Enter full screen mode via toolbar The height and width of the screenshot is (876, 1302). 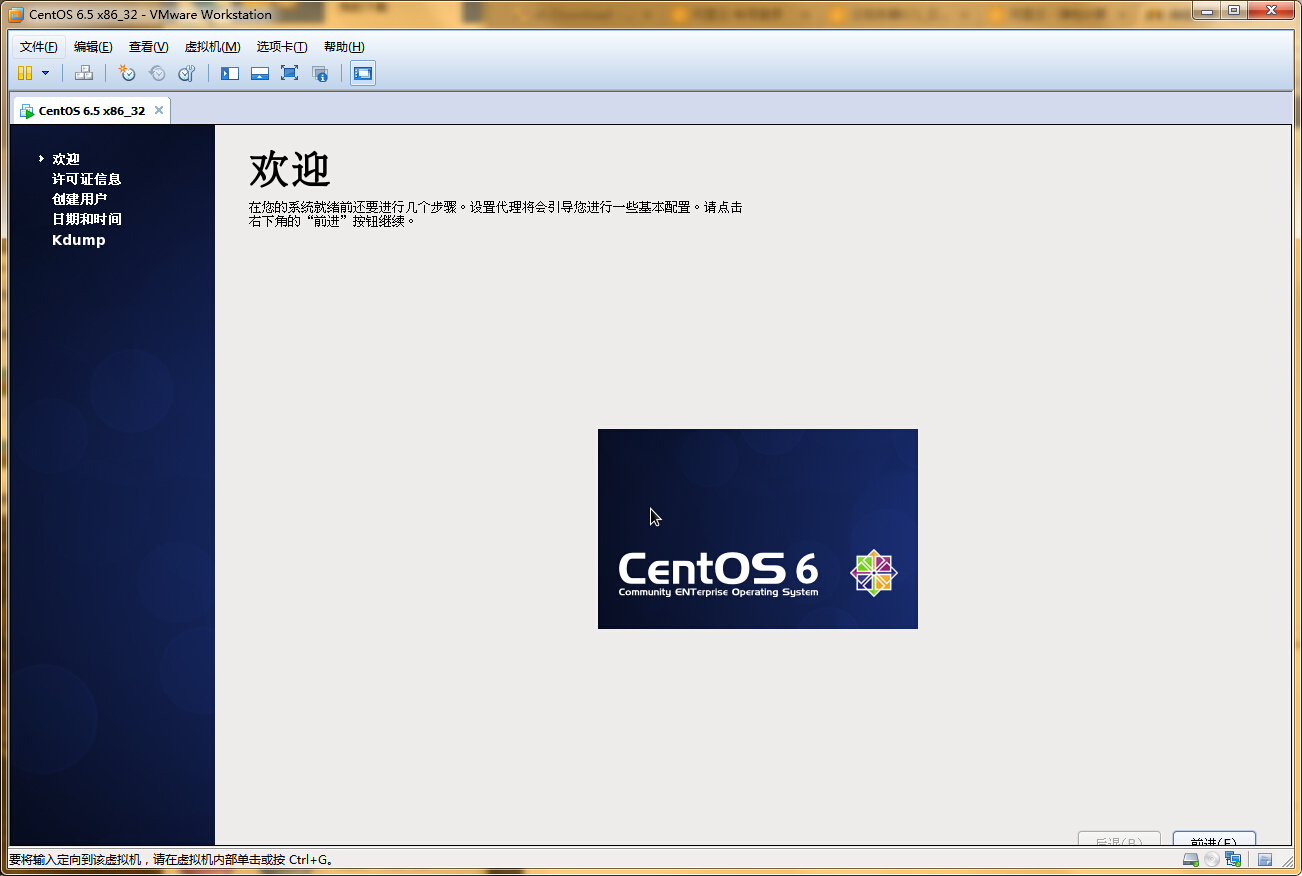pyautogui.click(x=289, y=73)
